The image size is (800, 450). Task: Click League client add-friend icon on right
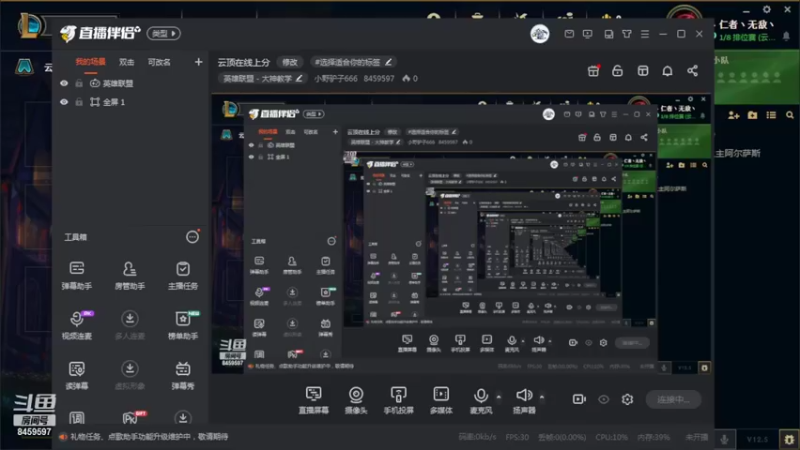tap(734, 115)
